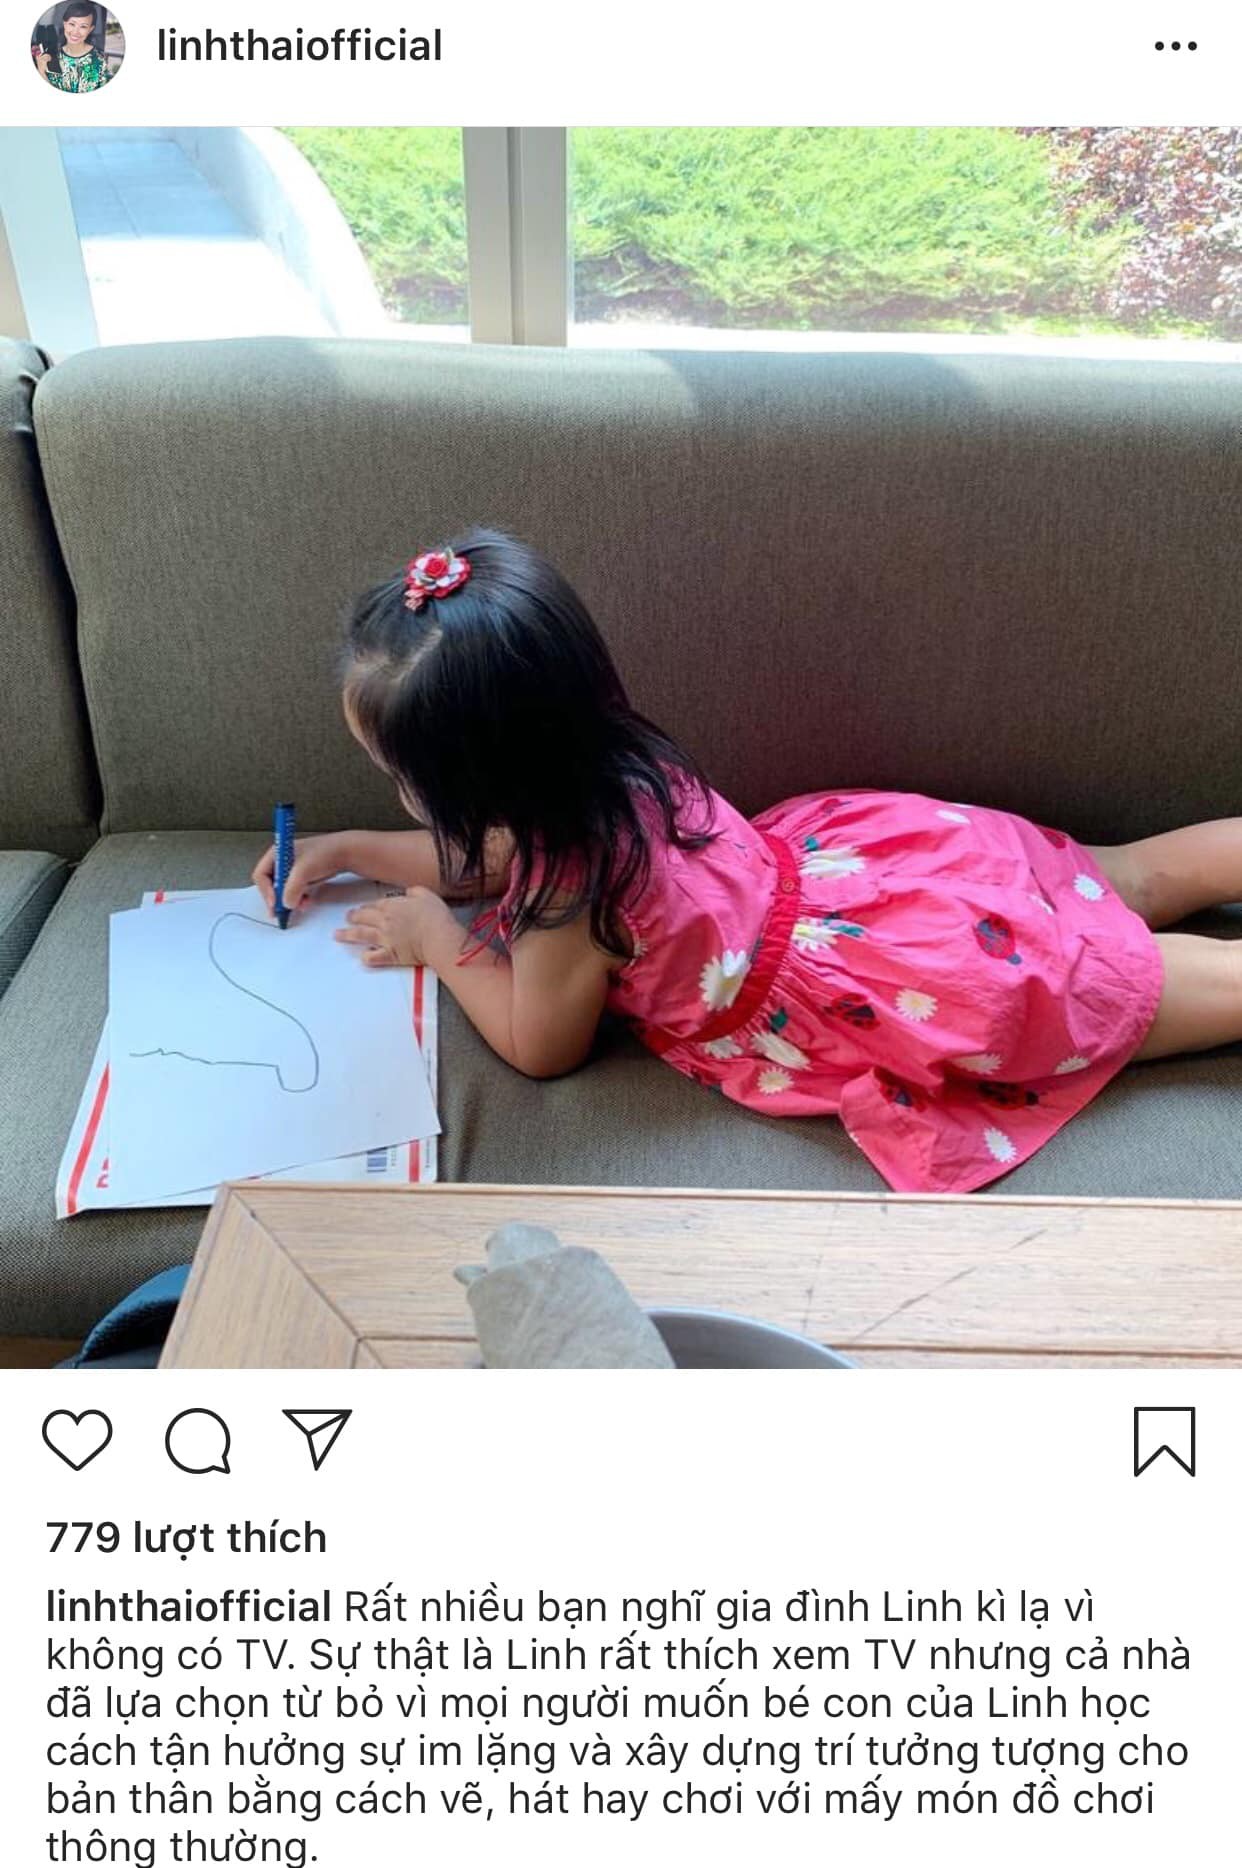This screenshot has height=1868, width=1242.
Task: Open comments with the speech bubble icon
Action: 198,1441
